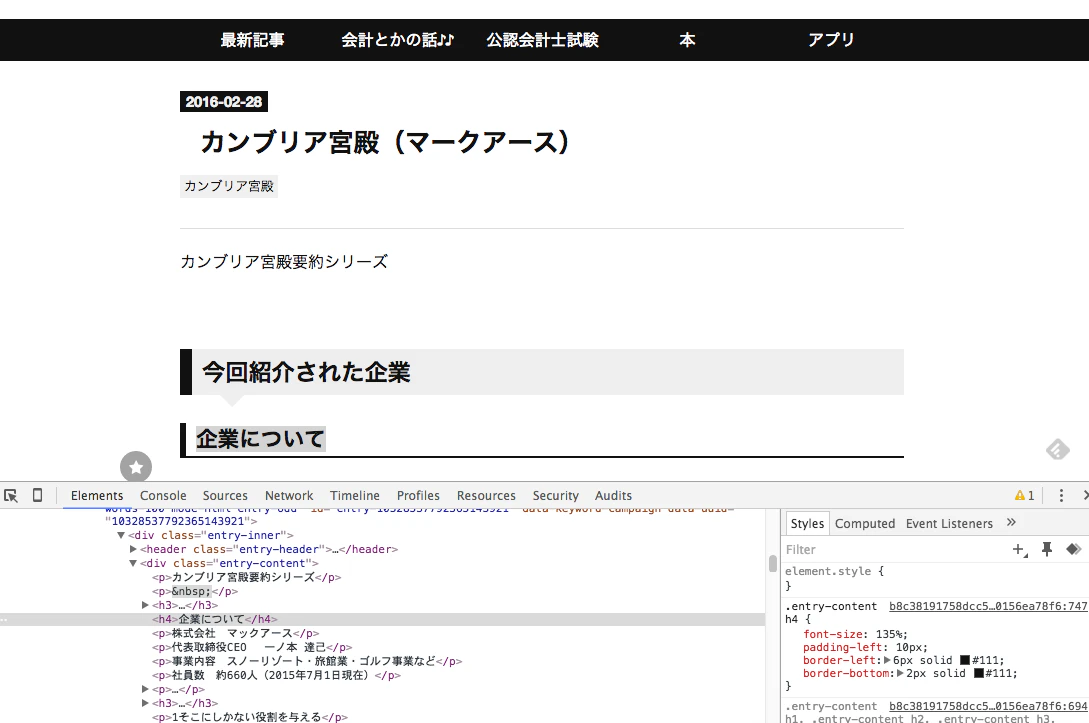Select the p 株式会社 マックアース row
This screenshot has width=1089, height=723.
click(x=235, y=633)
